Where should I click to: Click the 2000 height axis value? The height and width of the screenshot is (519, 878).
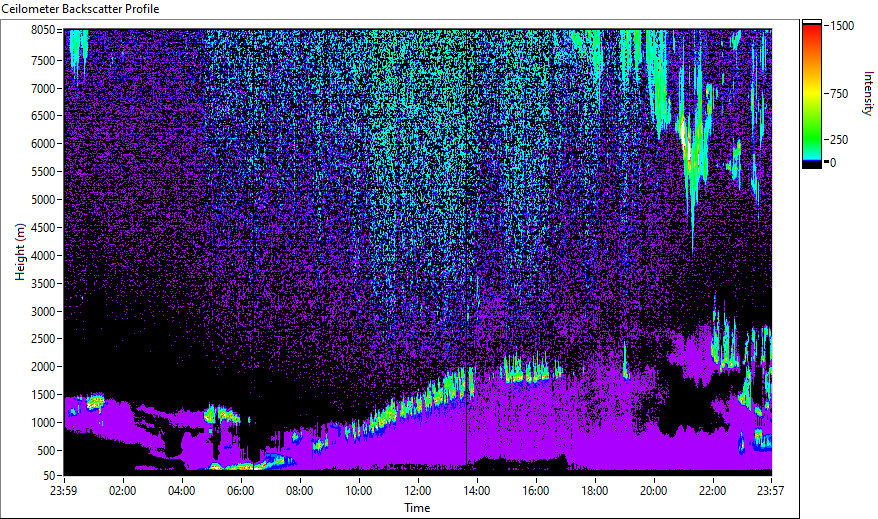43,367
